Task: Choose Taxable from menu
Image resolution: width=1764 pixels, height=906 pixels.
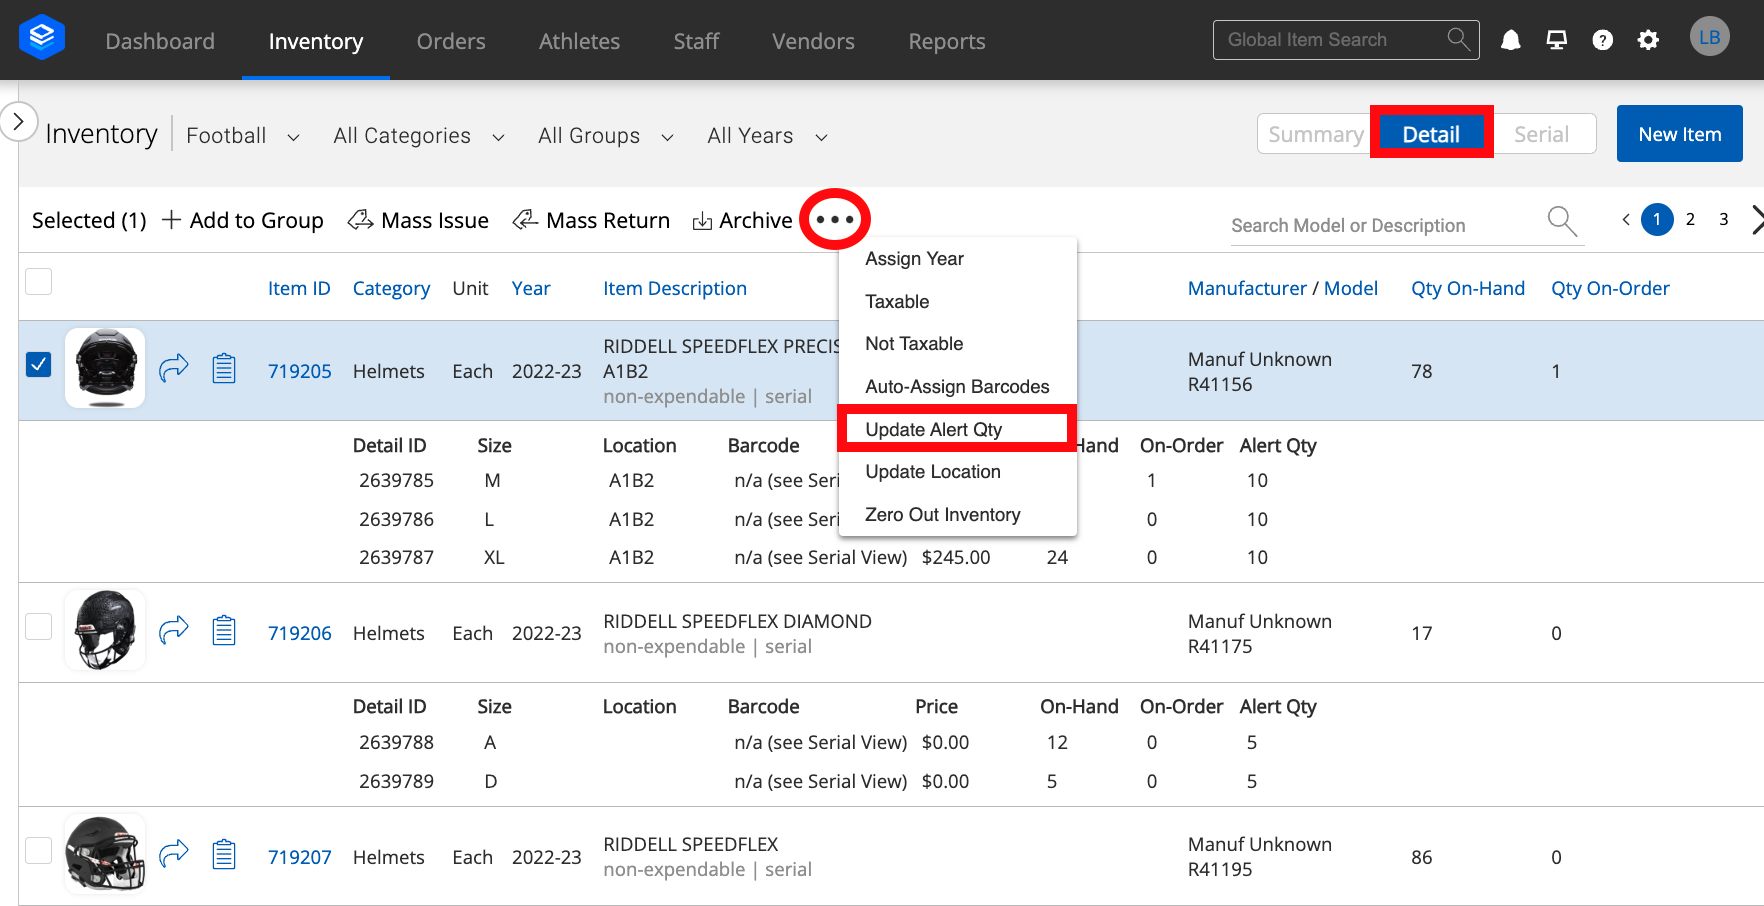Action: pyautogui.click(x=957, y=302)
